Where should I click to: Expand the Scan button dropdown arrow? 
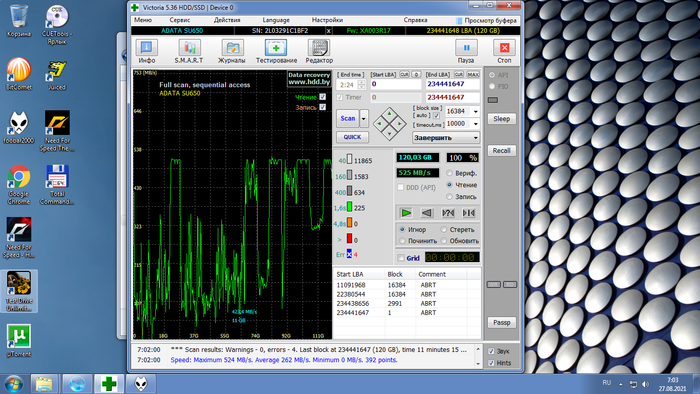click(363, 118)
